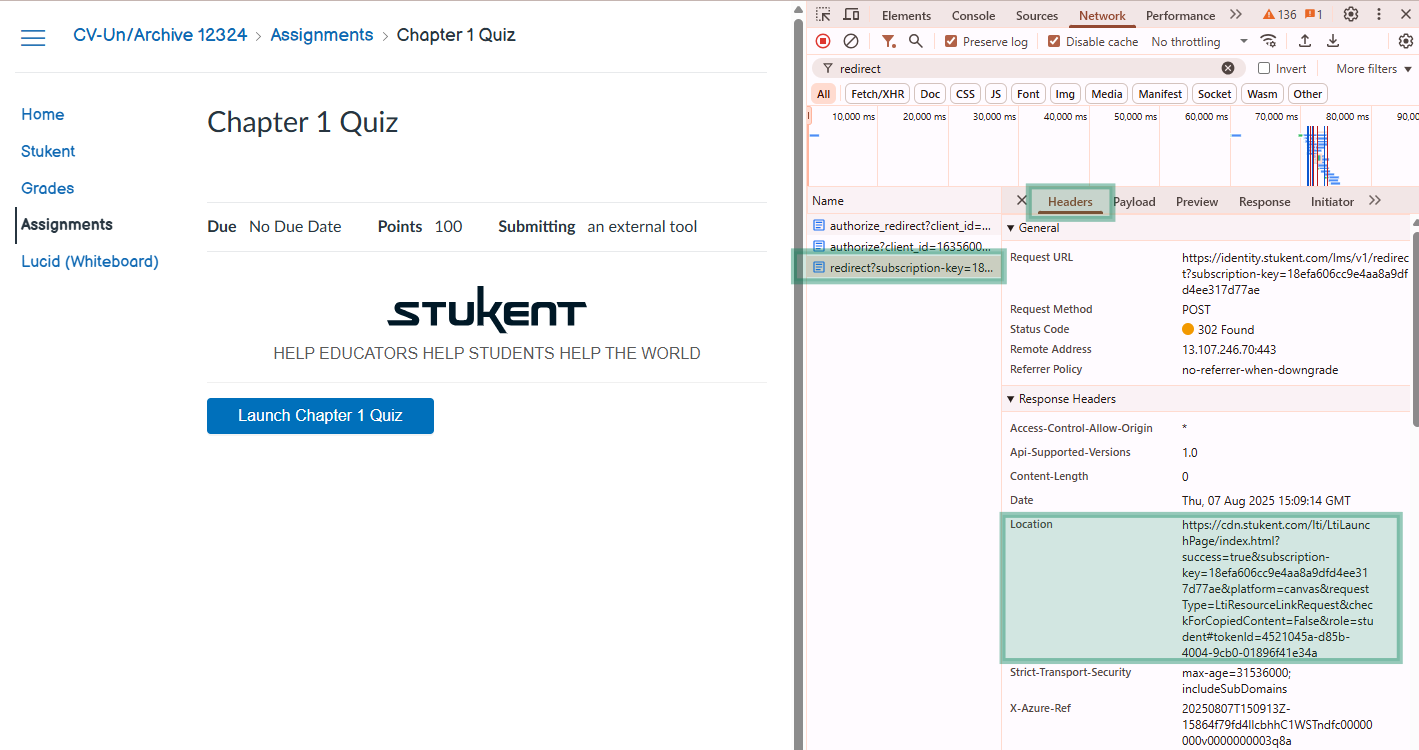Filter requests by Font type

pyautogui.click(x=1028, y=94)
